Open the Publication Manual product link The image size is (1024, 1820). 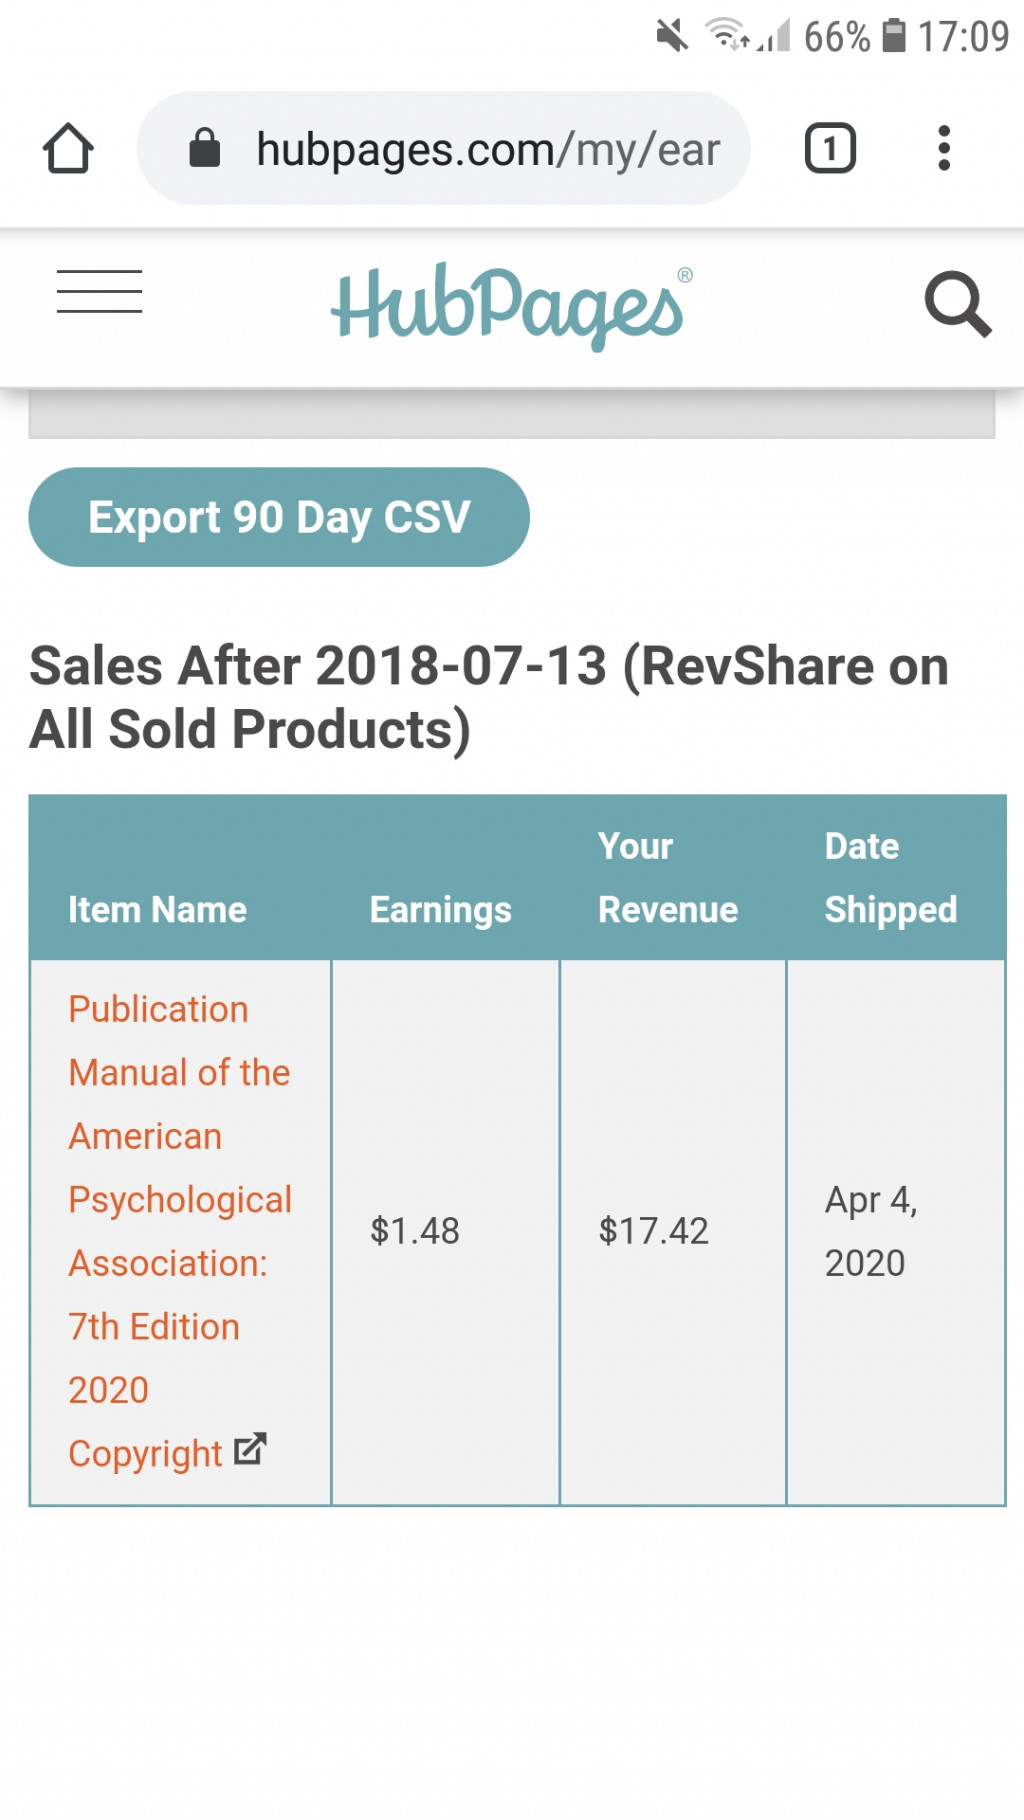tap(180, 1231)
